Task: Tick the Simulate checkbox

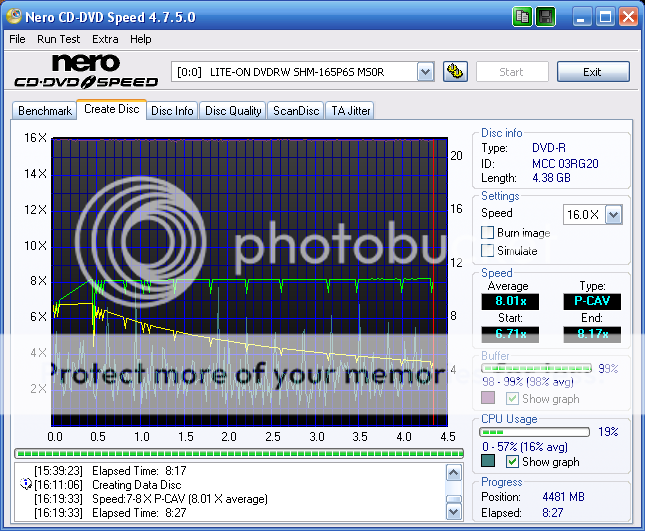Action: click(x=488, y=251)
